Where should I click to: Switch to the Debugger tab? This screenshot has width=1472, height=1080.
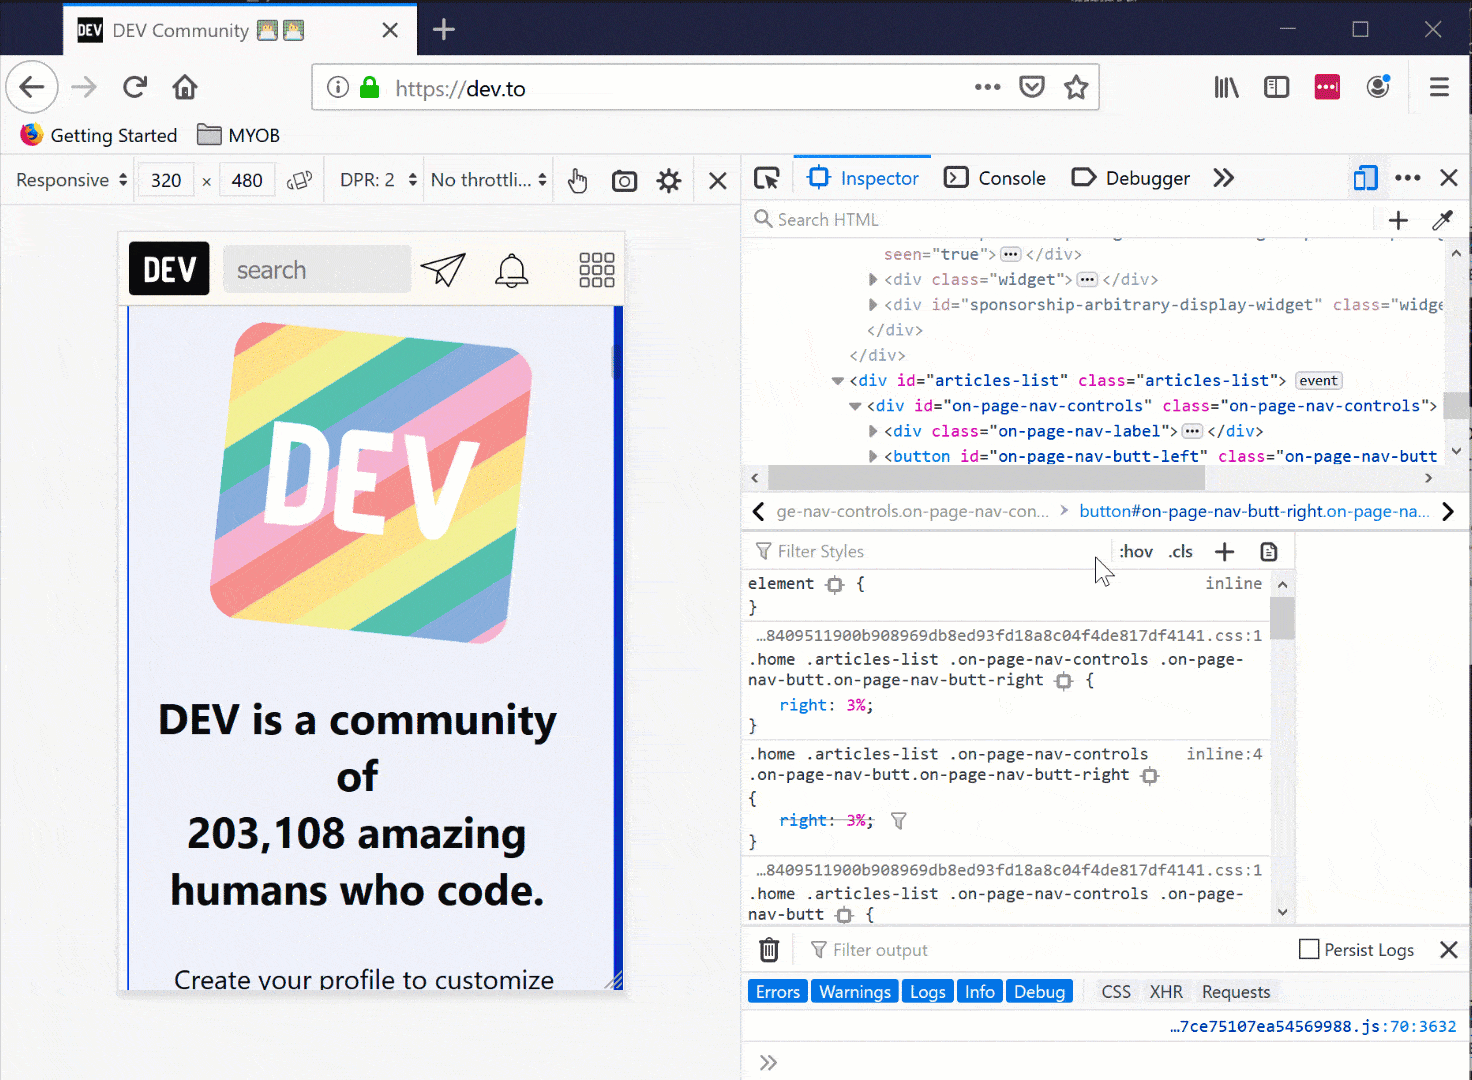click(x=1131, y=178)
